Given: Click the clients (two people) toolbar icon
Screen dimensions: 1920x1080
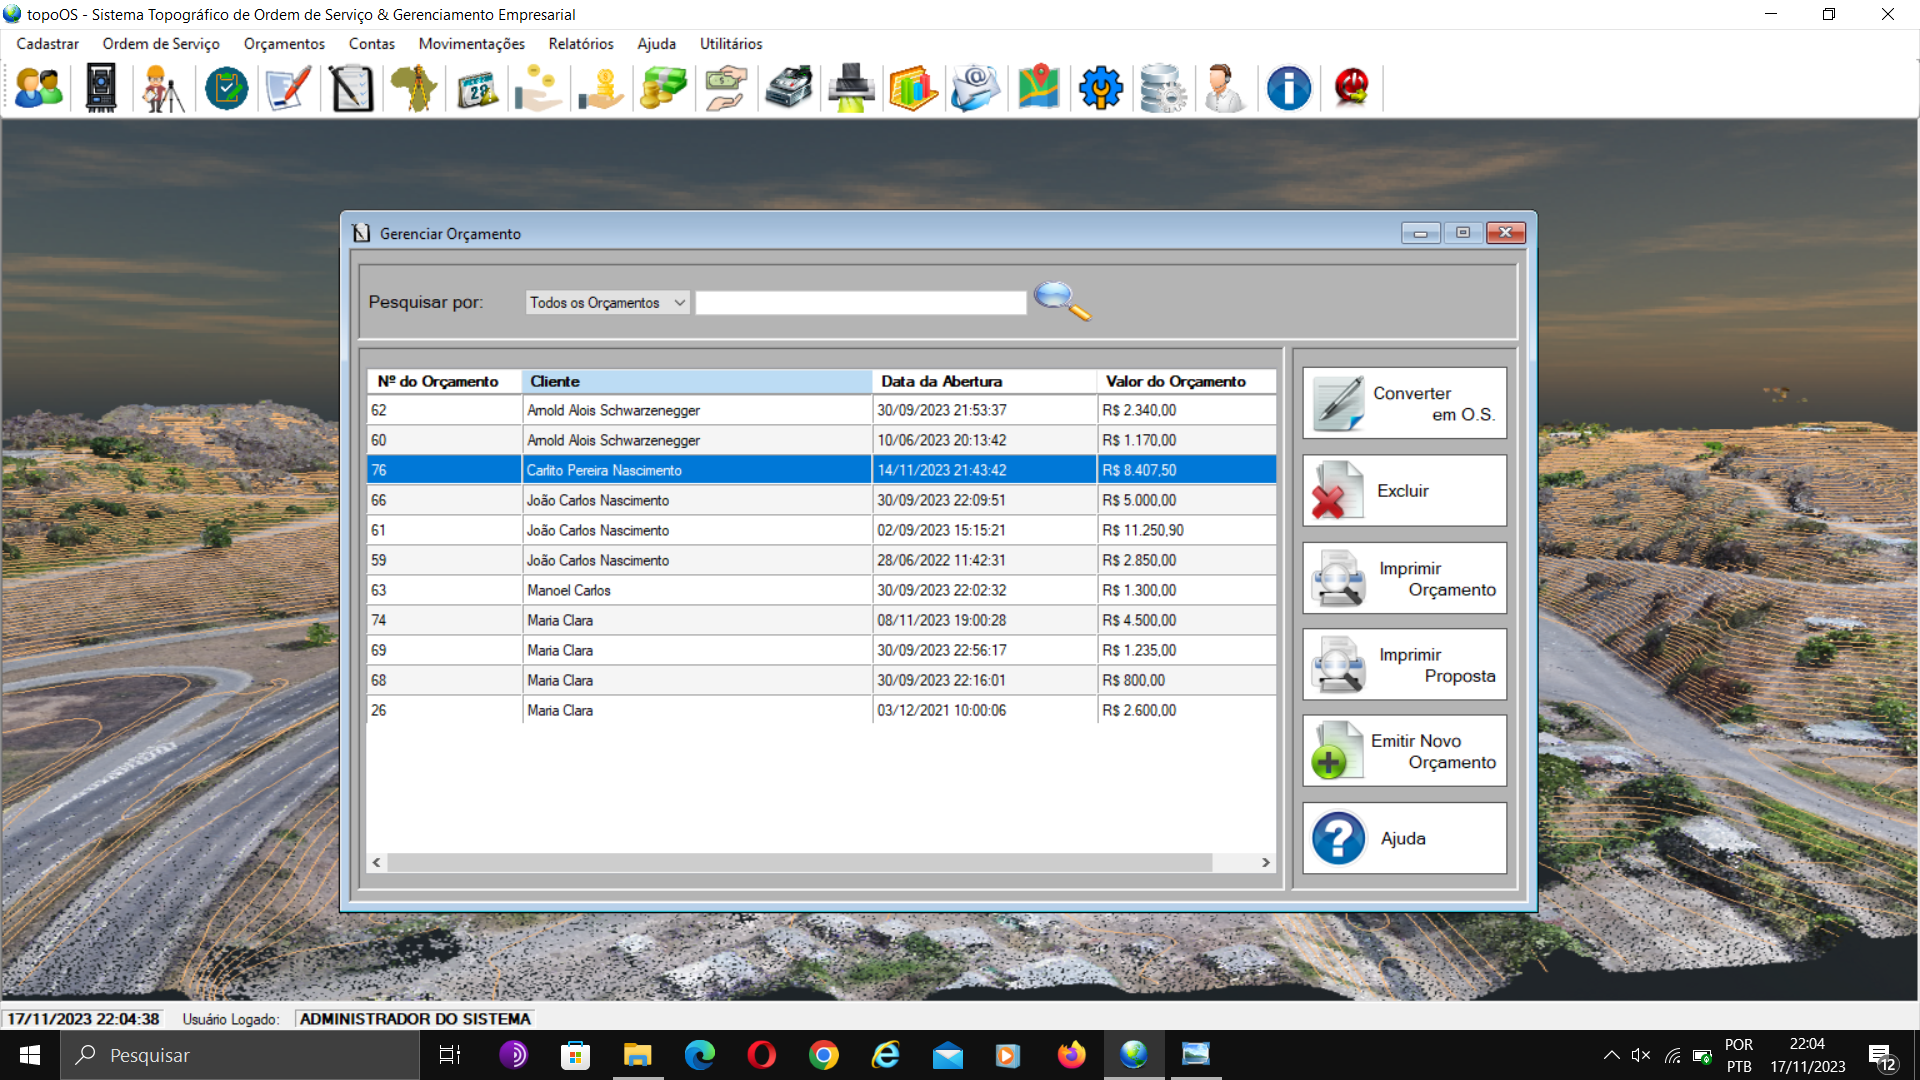Looking at the screenshot, I should pyautogui.click(x=39, y=88).
